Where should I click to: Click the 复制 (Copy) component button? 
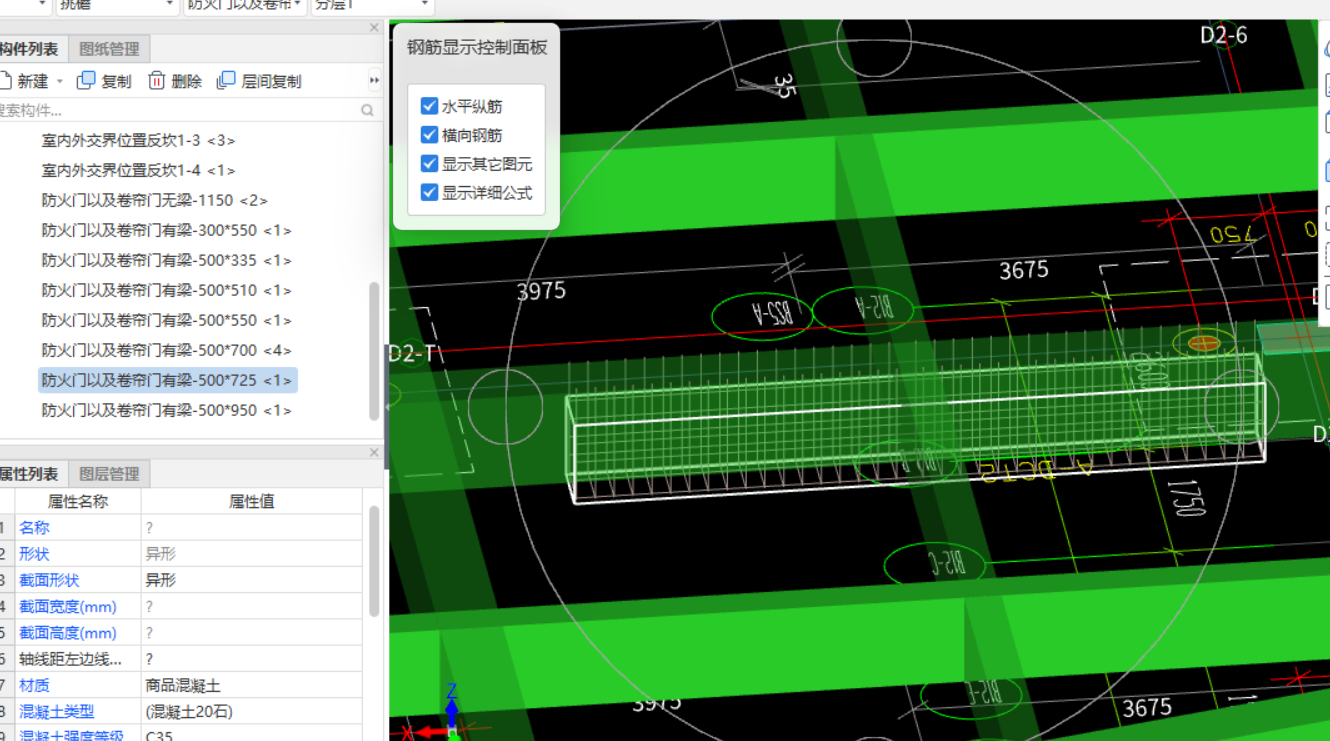pyautogui.click(x=104, y=81)
